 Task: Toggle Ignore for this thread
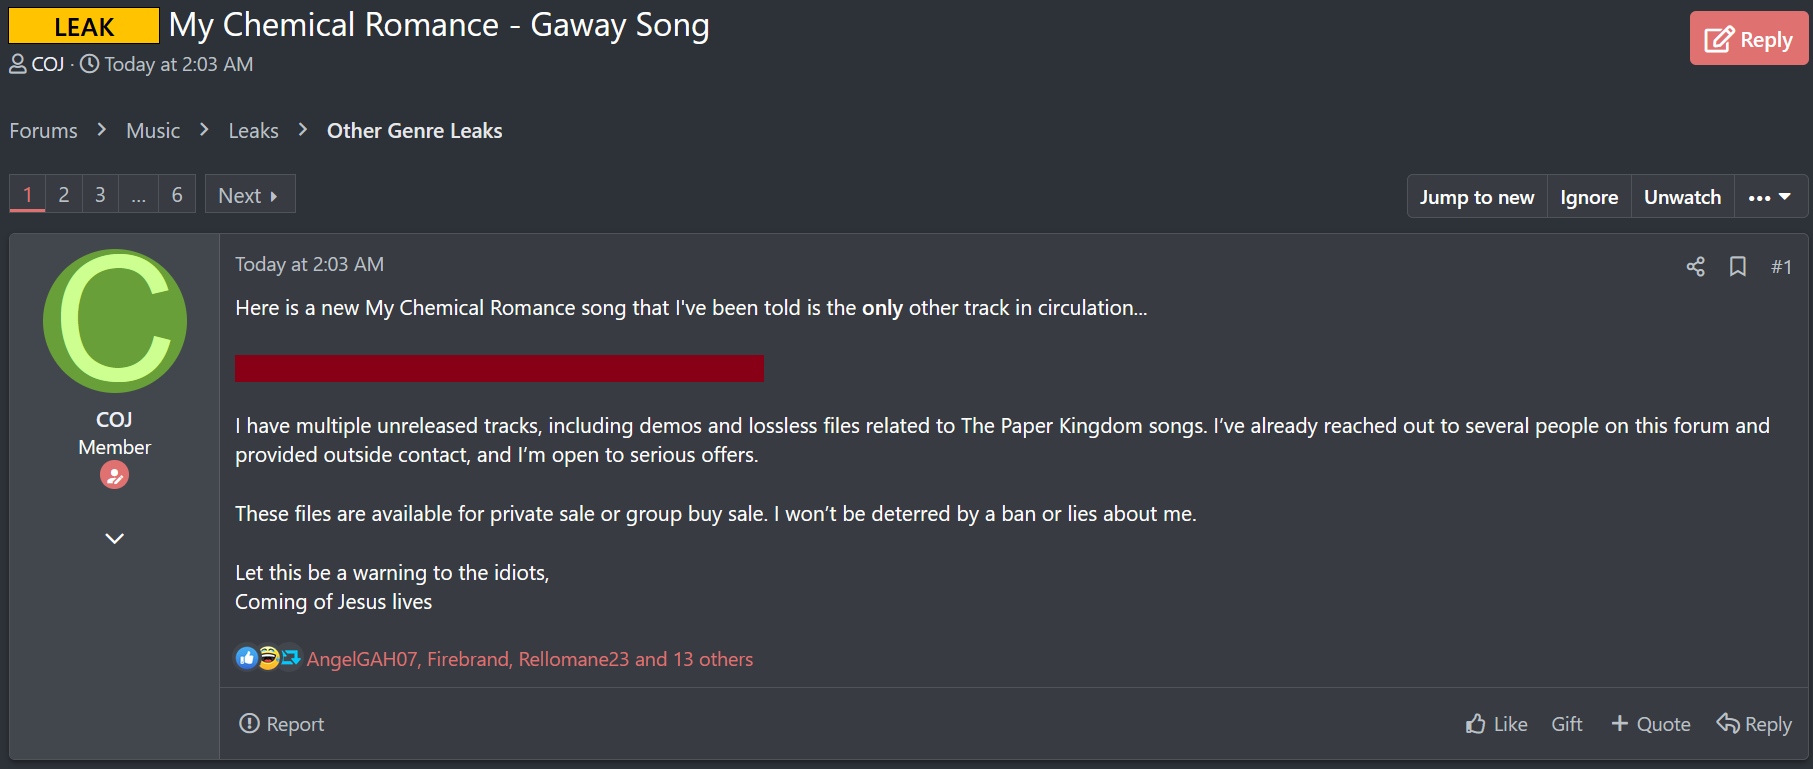[x=1589, y=197]
